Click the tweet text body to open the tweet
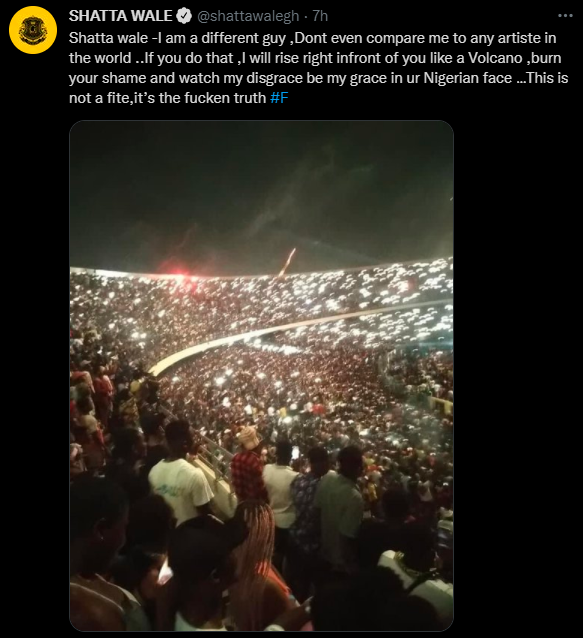This screenshot has width=583, height=638. point(319,68)
